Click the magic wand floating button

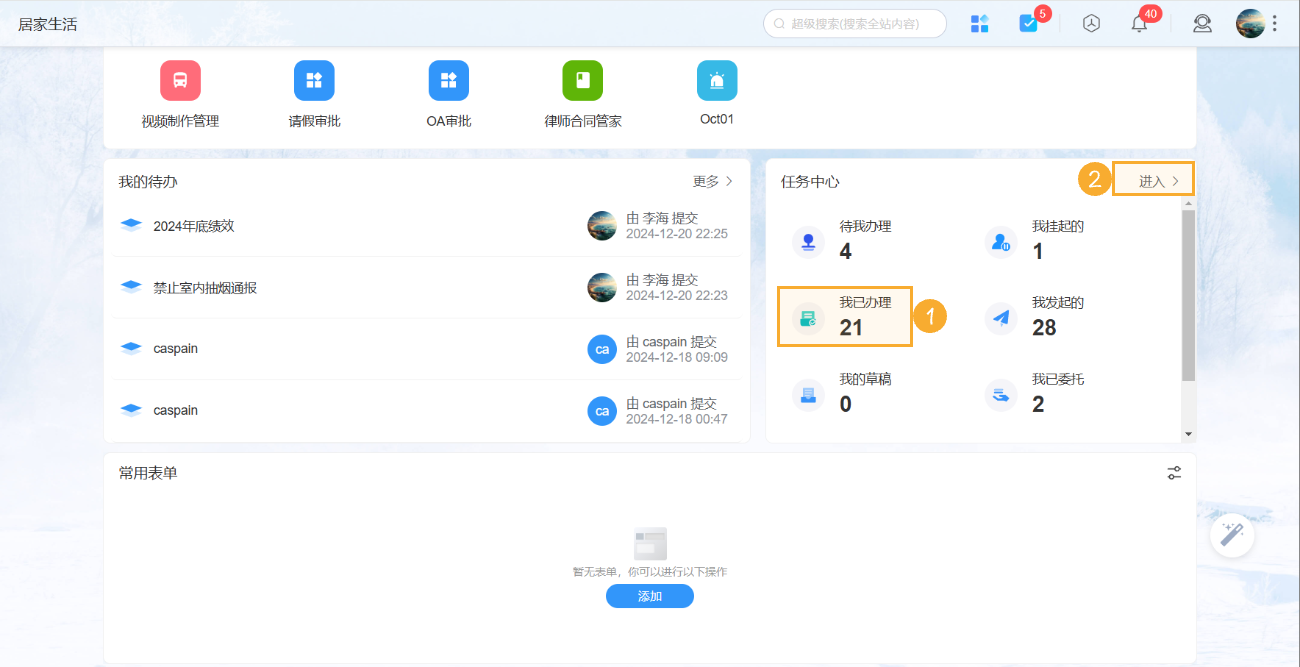(1232, 535)
